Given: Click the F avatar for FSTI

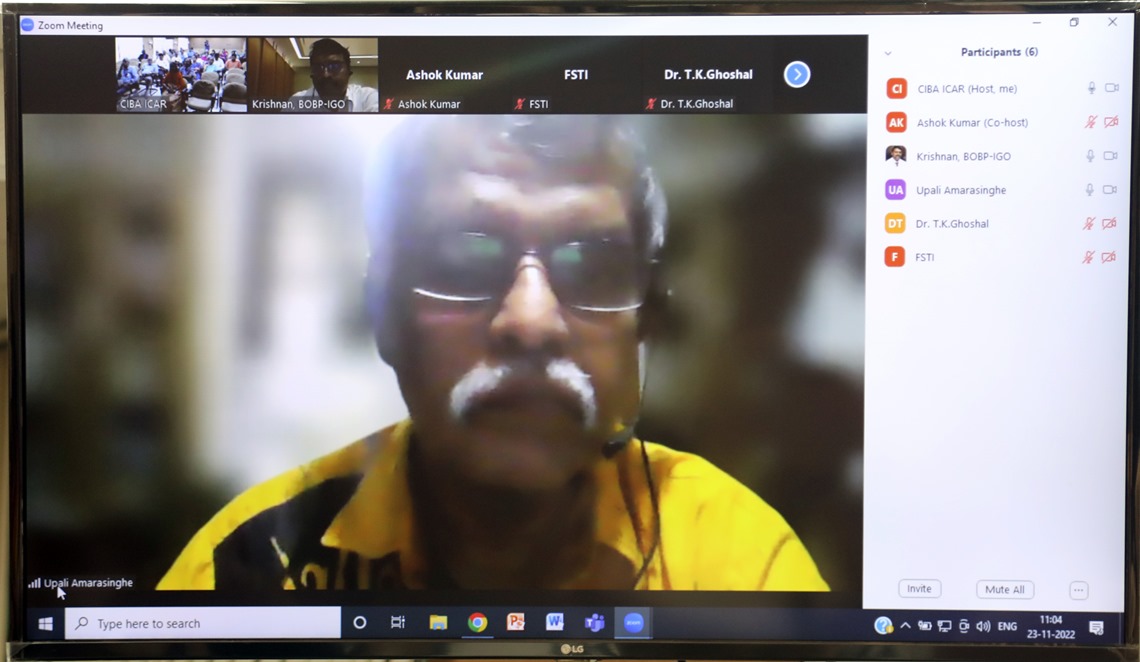Looking at the screenshot, I should (x=894, y=257).
